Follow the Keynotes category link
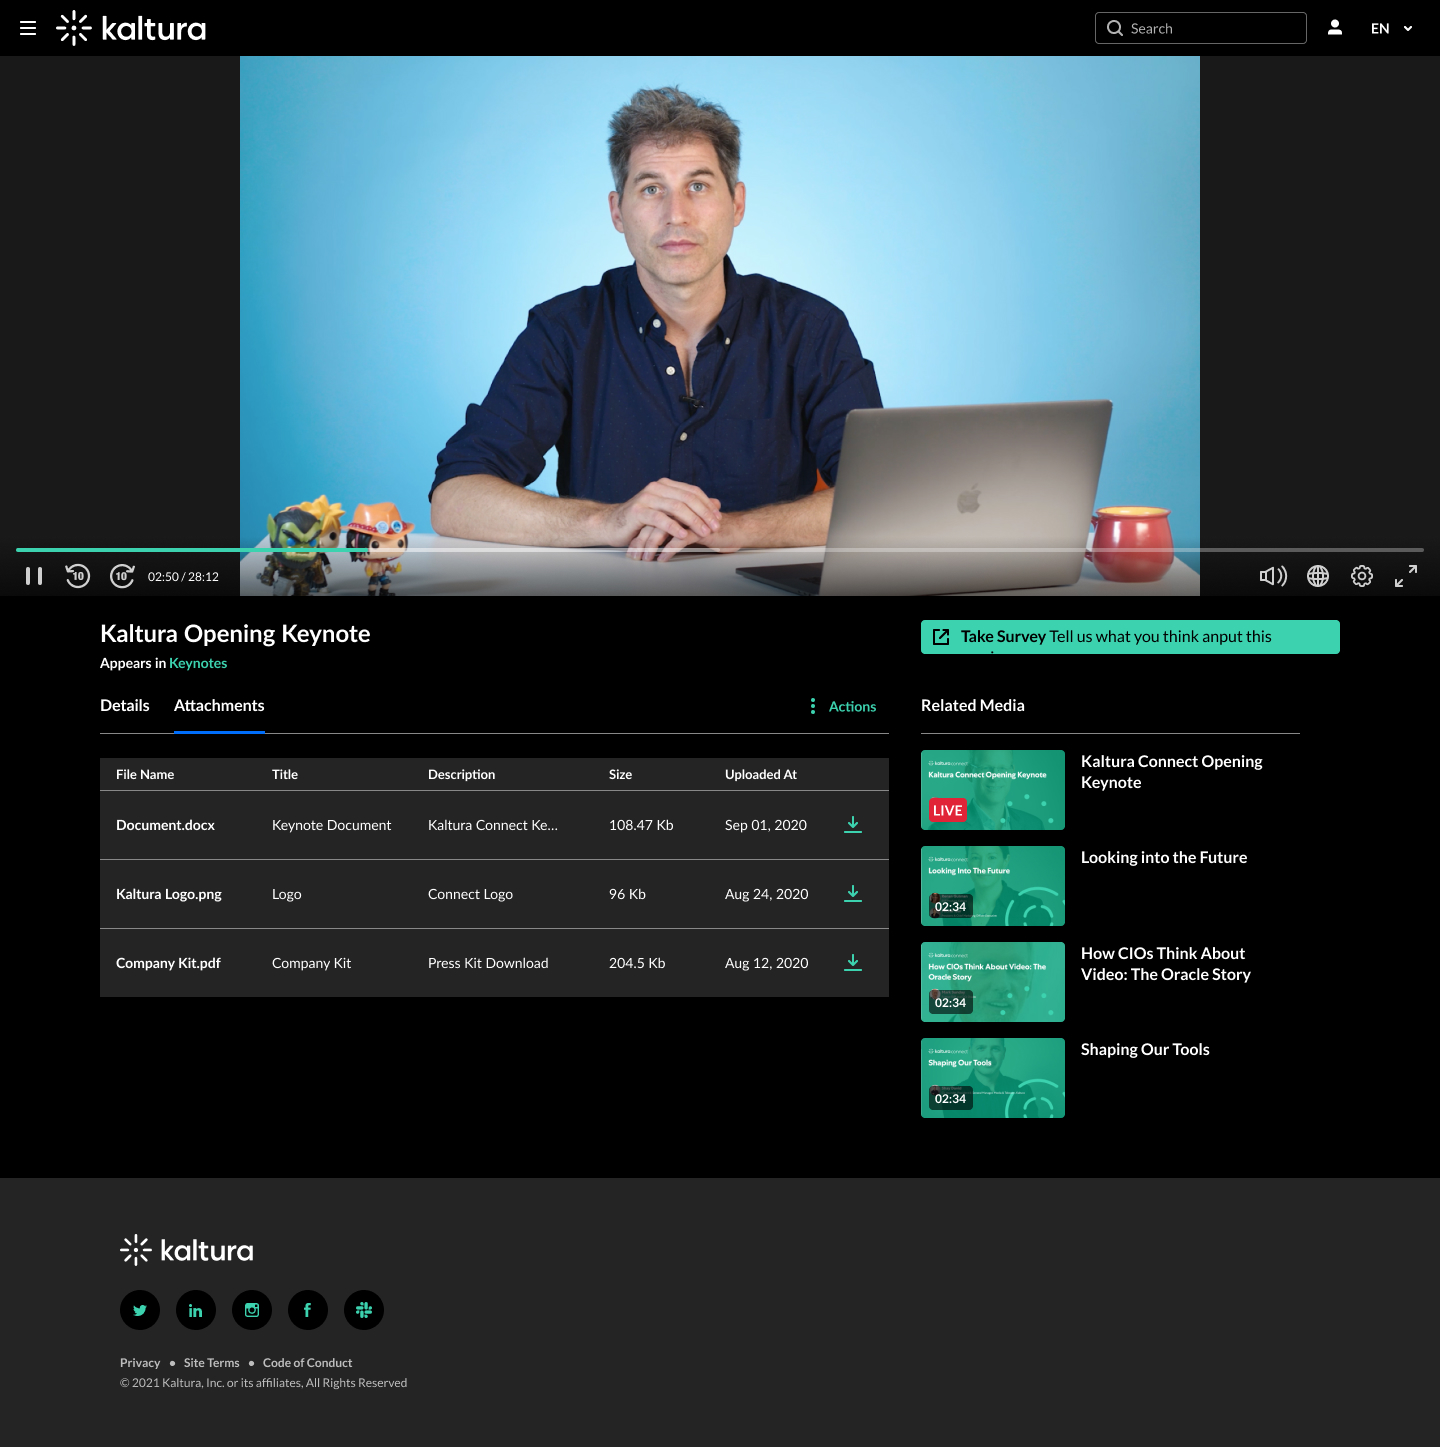 [198, 663]
